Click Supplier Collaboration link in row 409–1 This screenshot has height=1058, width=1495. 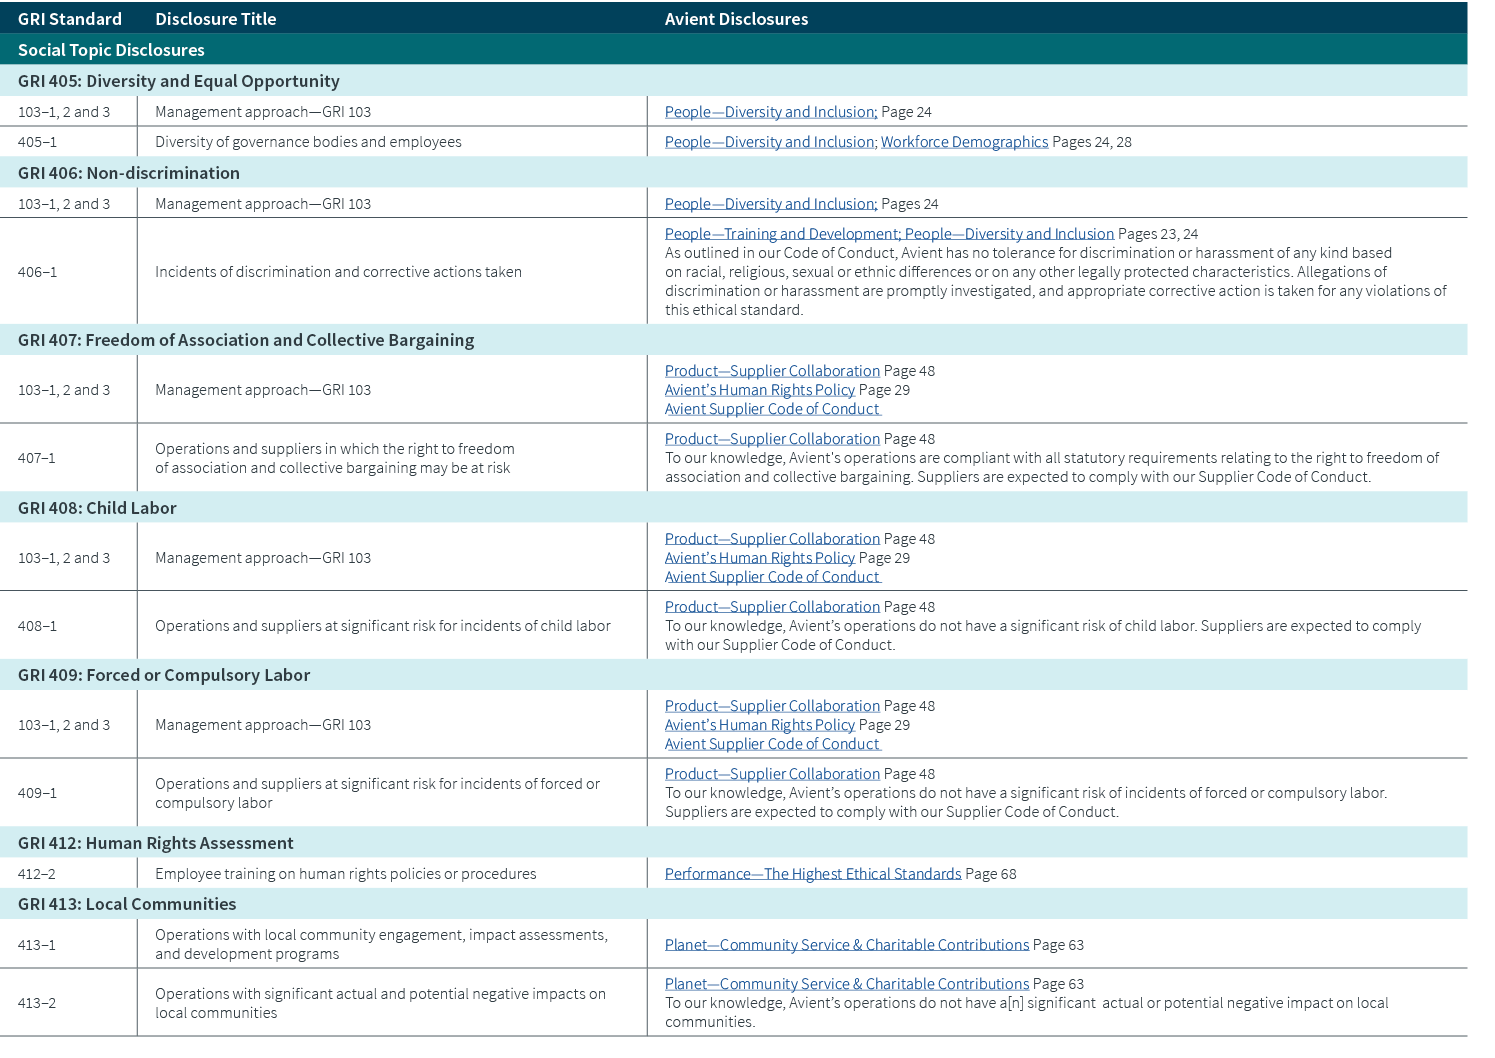point(772,774)
